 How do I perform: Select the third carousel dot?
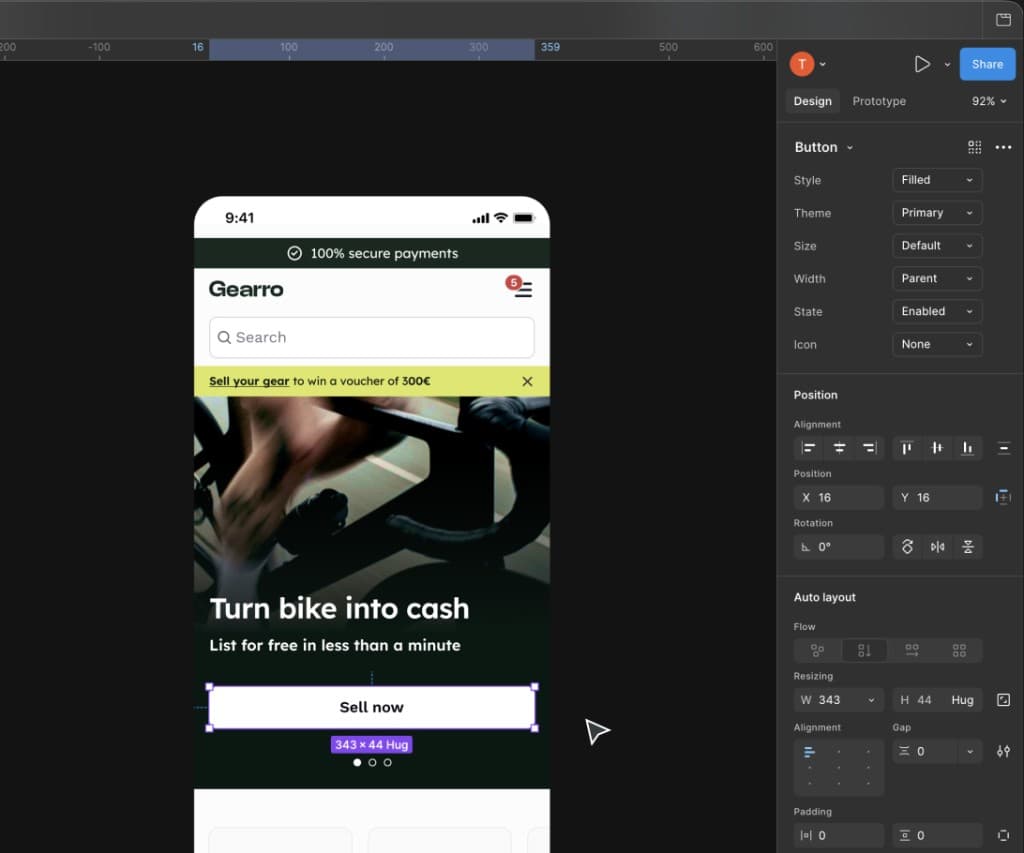388,762
